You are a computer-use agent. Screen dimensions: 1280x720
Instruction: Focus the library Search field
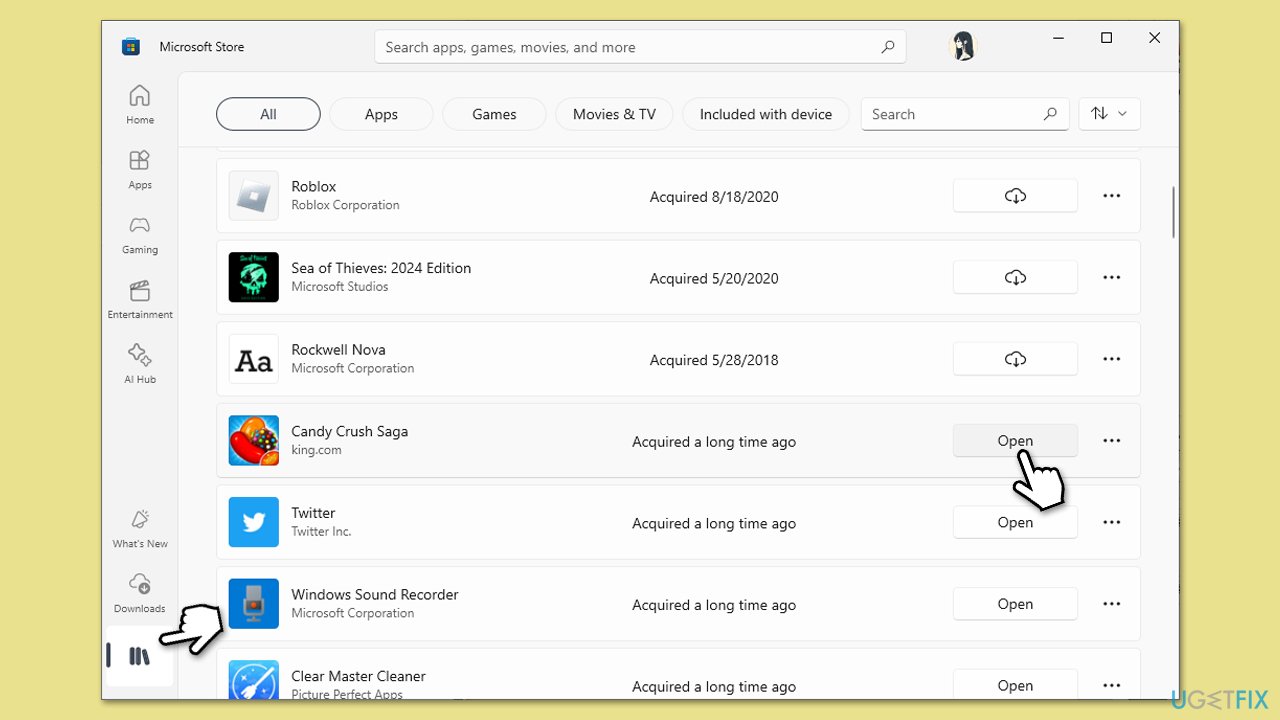tap(965, 114)
